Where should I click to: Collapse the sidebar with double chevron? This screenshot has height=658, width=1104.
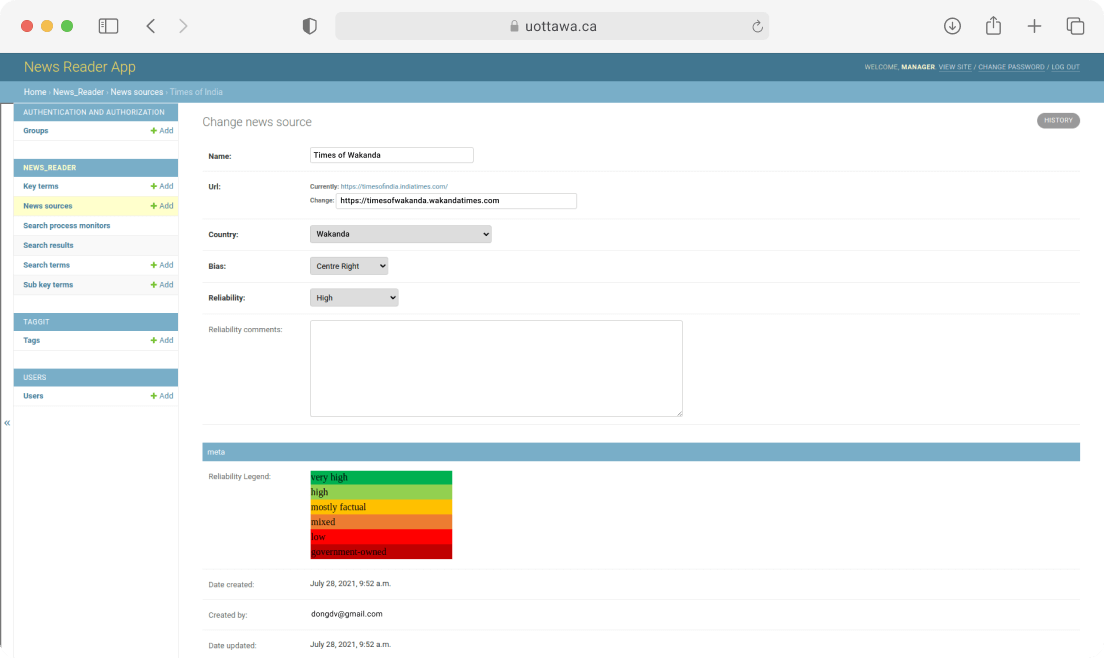tap(7, 423)
